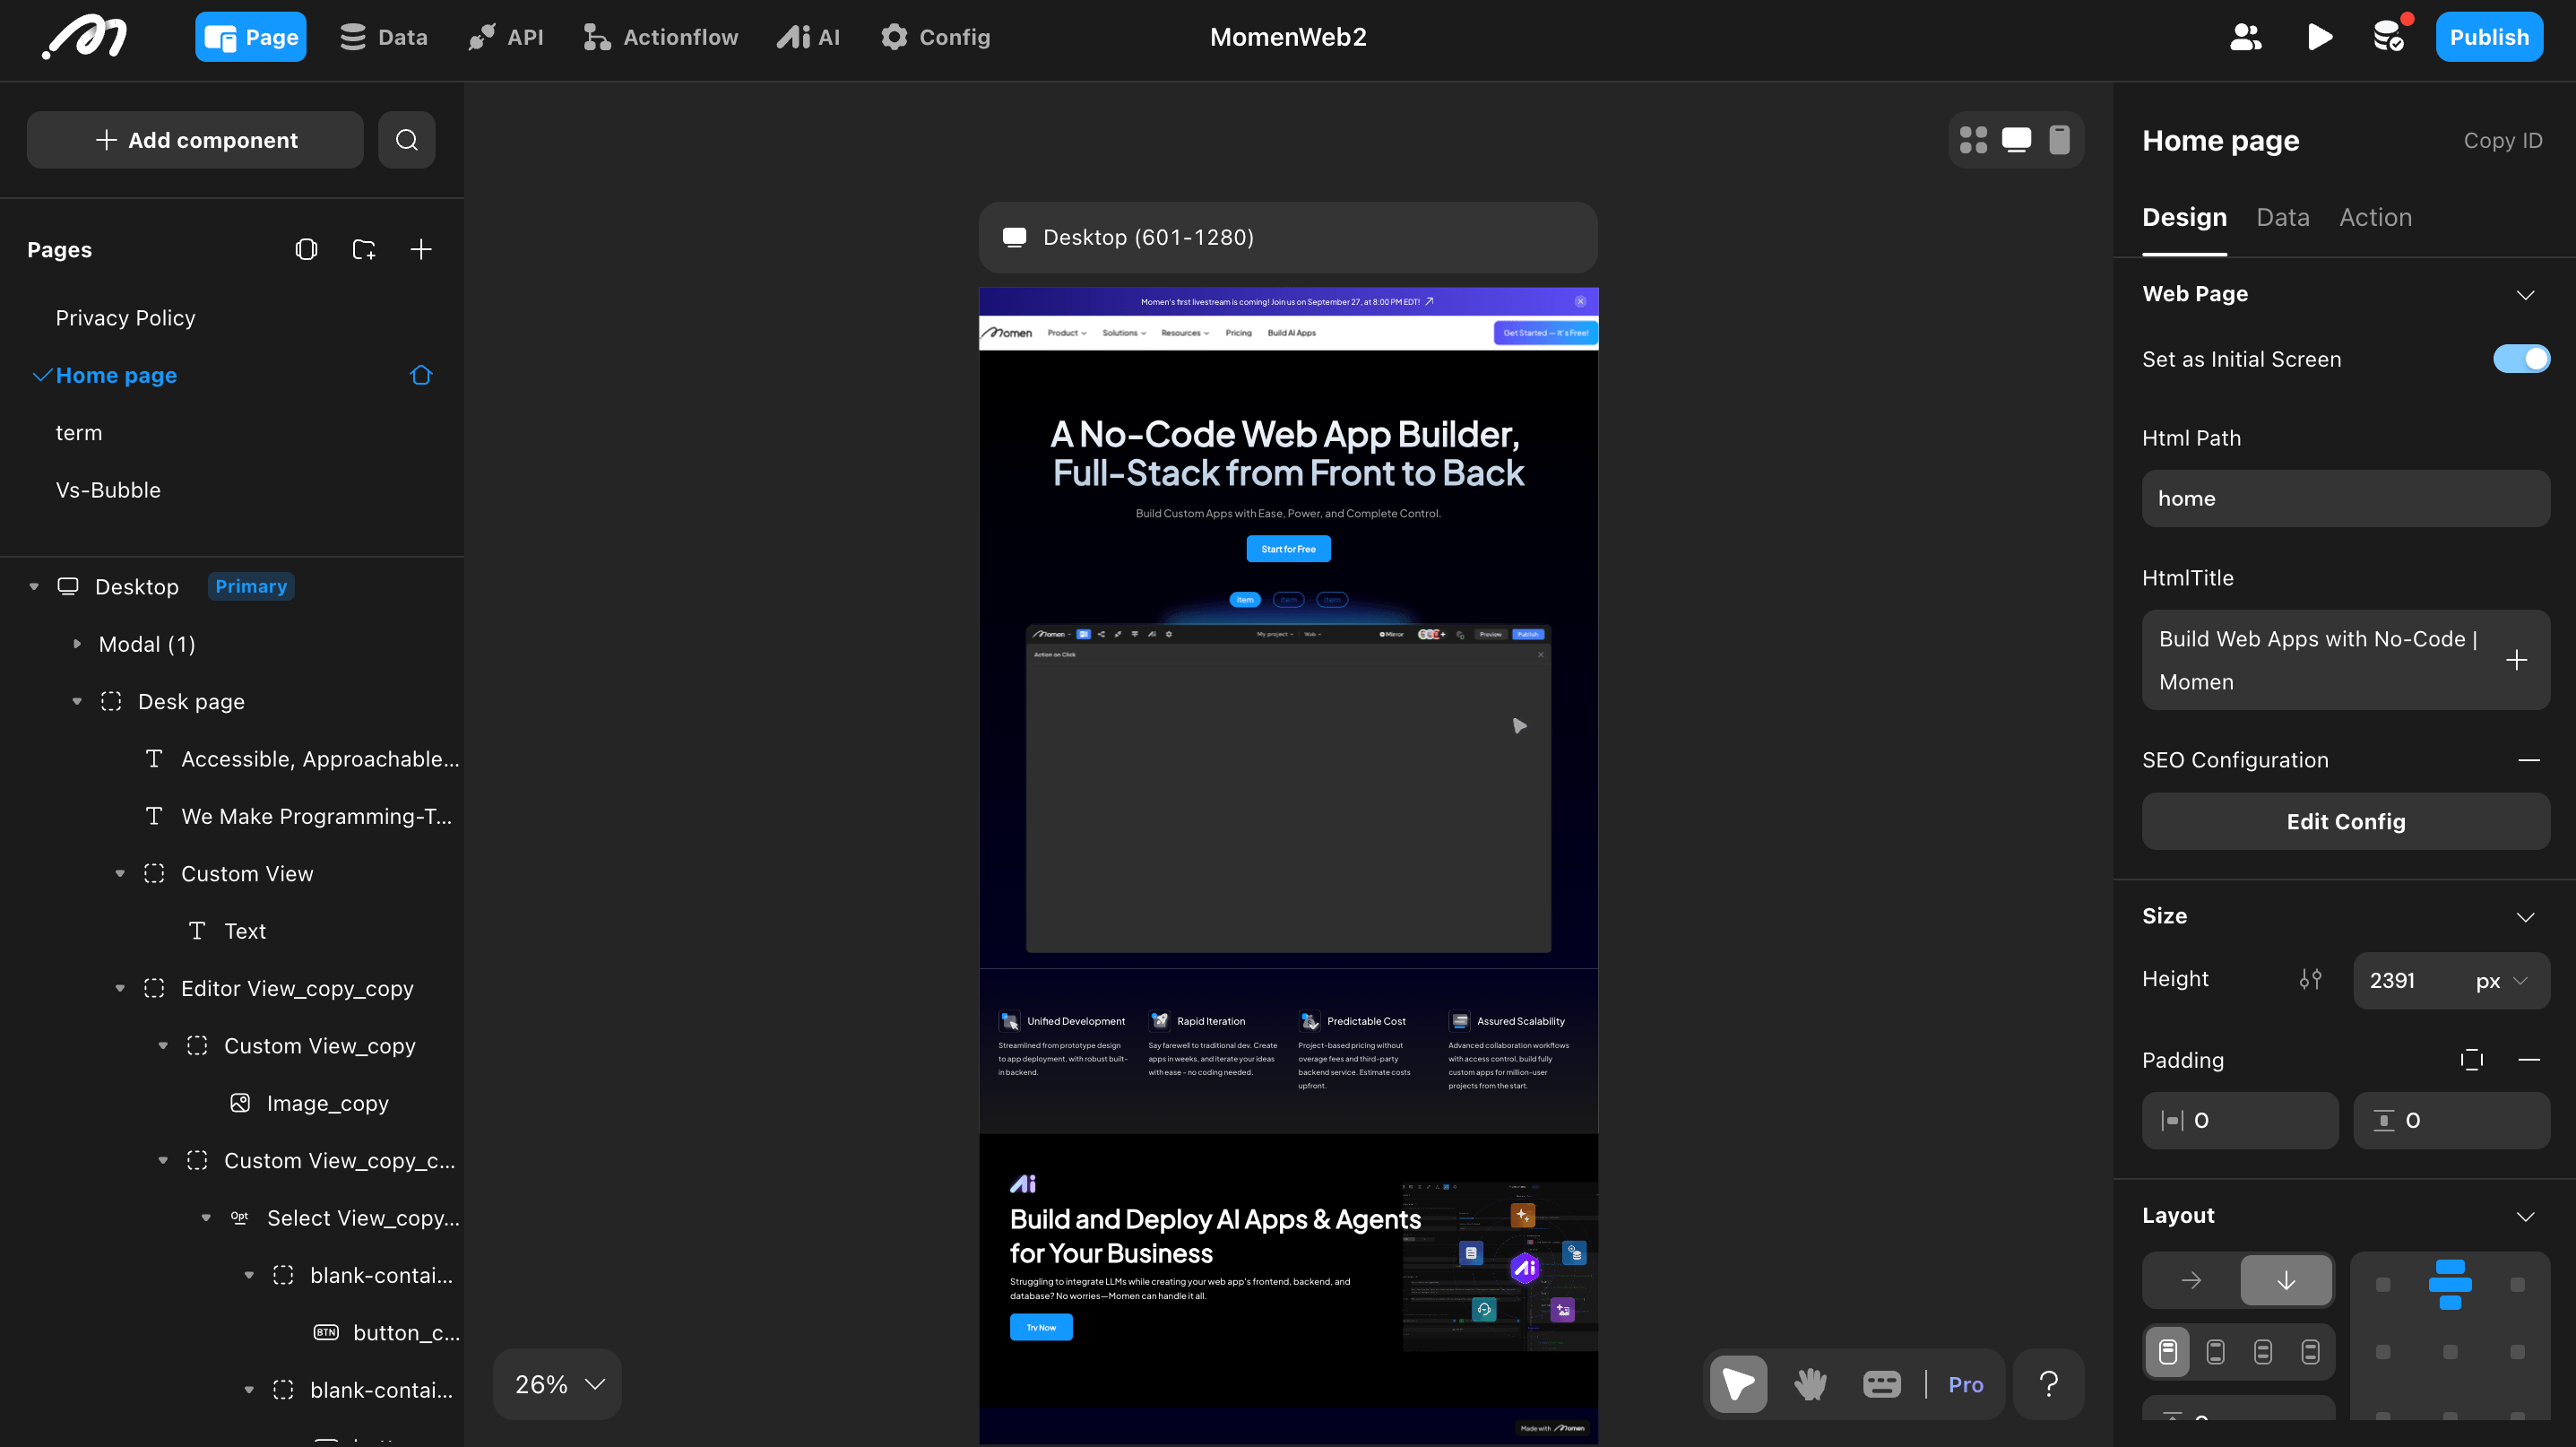
Task: Click the search components icon
Action: (x=406, y=140)
